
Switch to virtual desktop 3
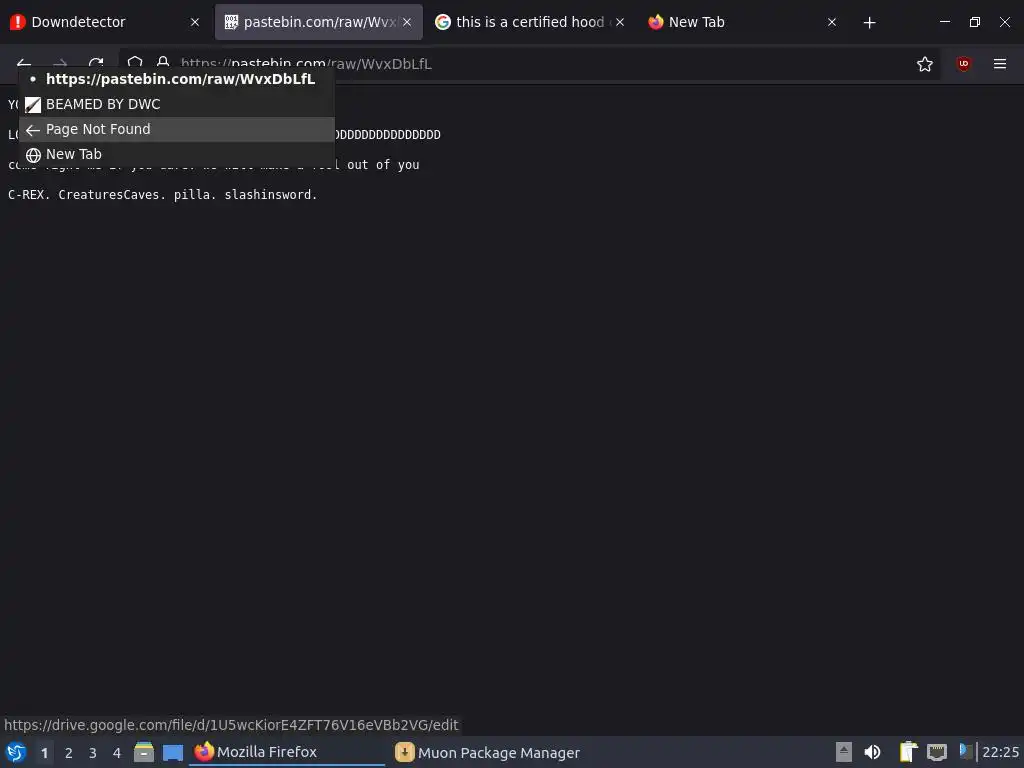pyautogui.click(x=93, y=753)
